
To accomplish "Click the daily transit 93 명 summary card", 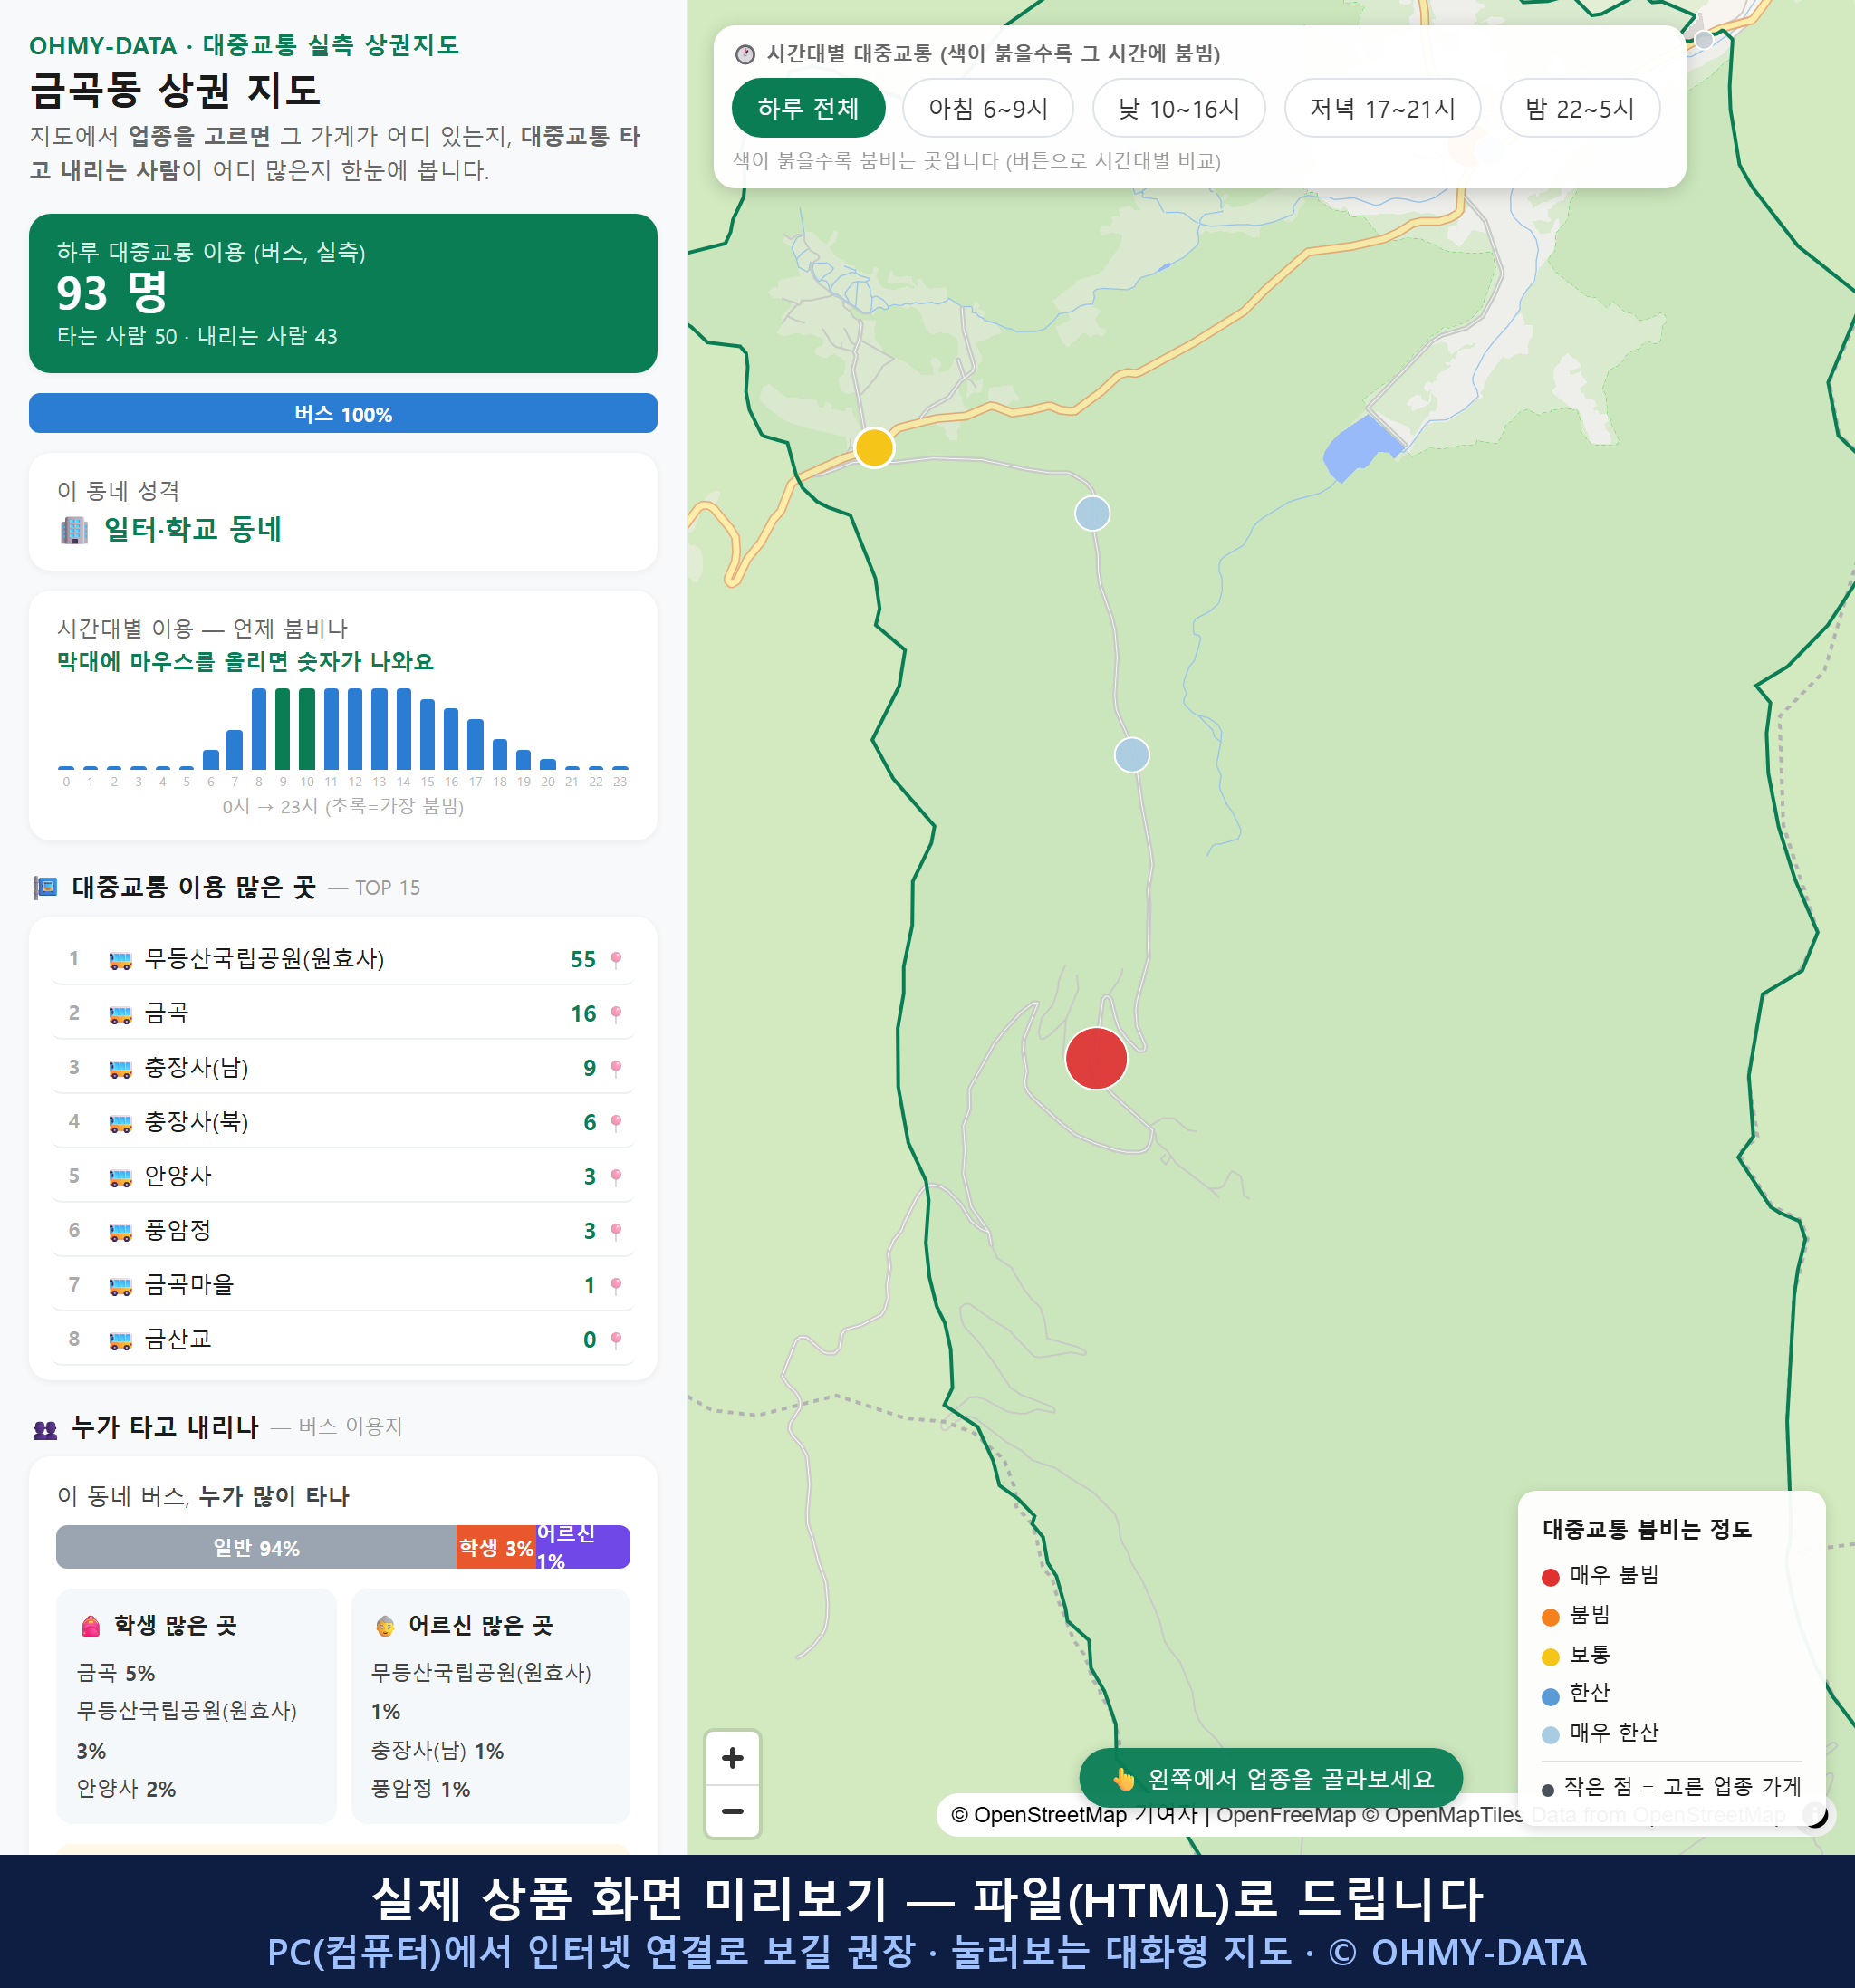I will [343, 293].
